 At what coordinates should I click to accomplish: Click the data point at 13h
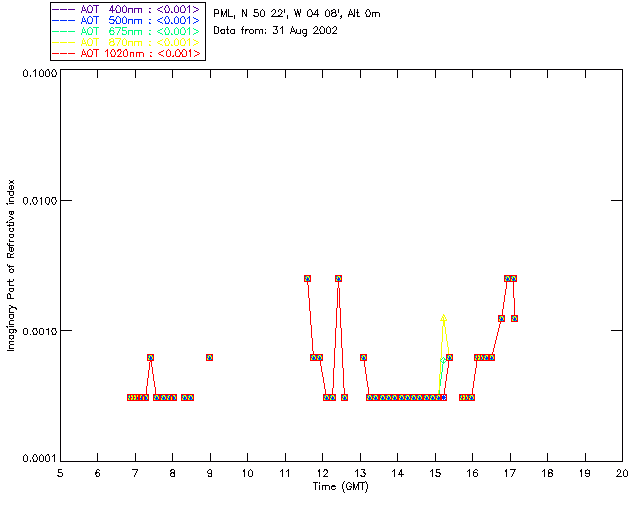(363, 358)
